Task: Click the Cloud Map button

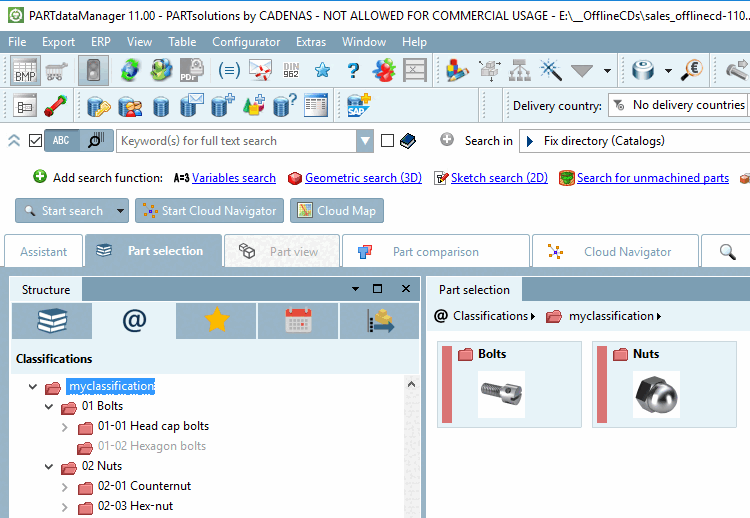Action: coord(337,210)
